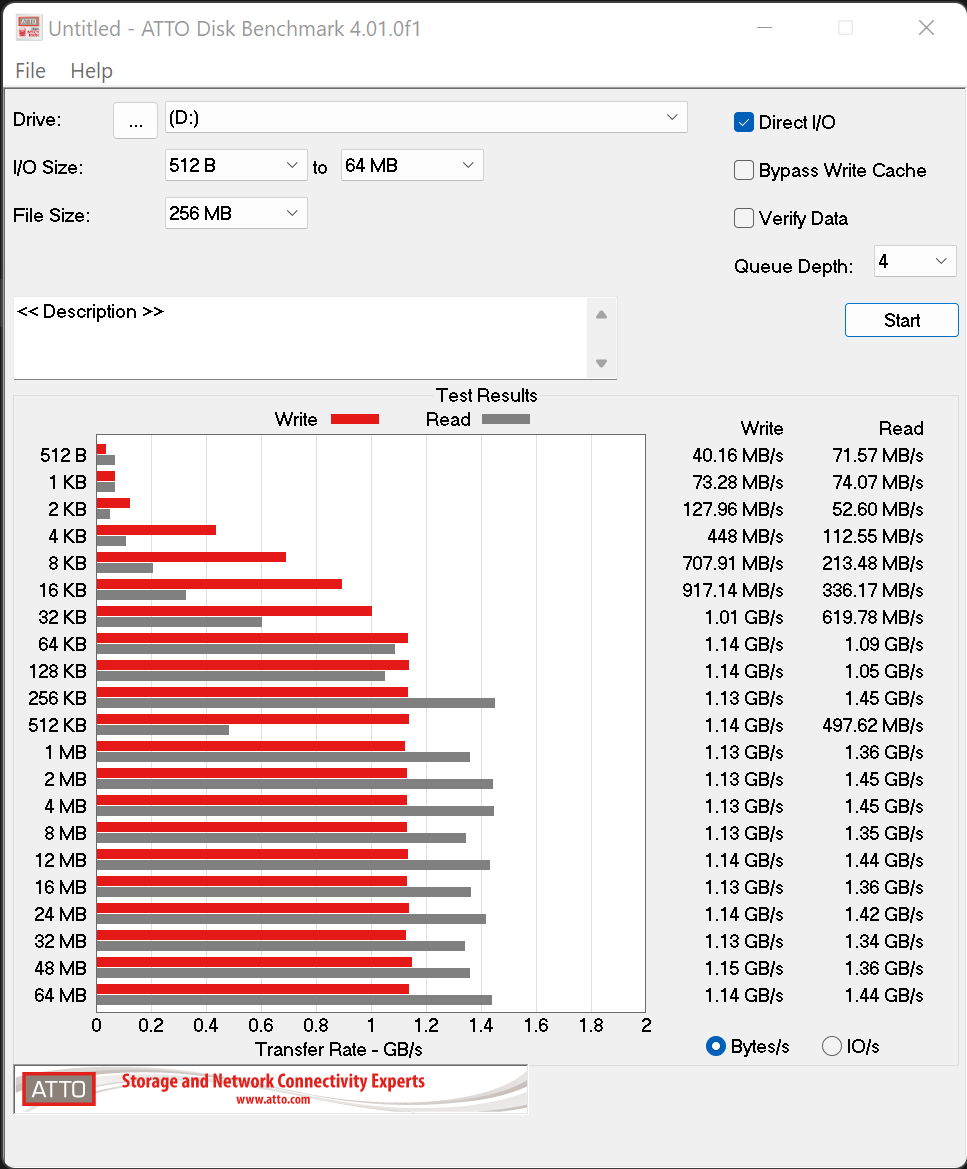Open the Drive (D:) dropdown
Viewport: 967px width, 1169px height.
click(426, 118)
